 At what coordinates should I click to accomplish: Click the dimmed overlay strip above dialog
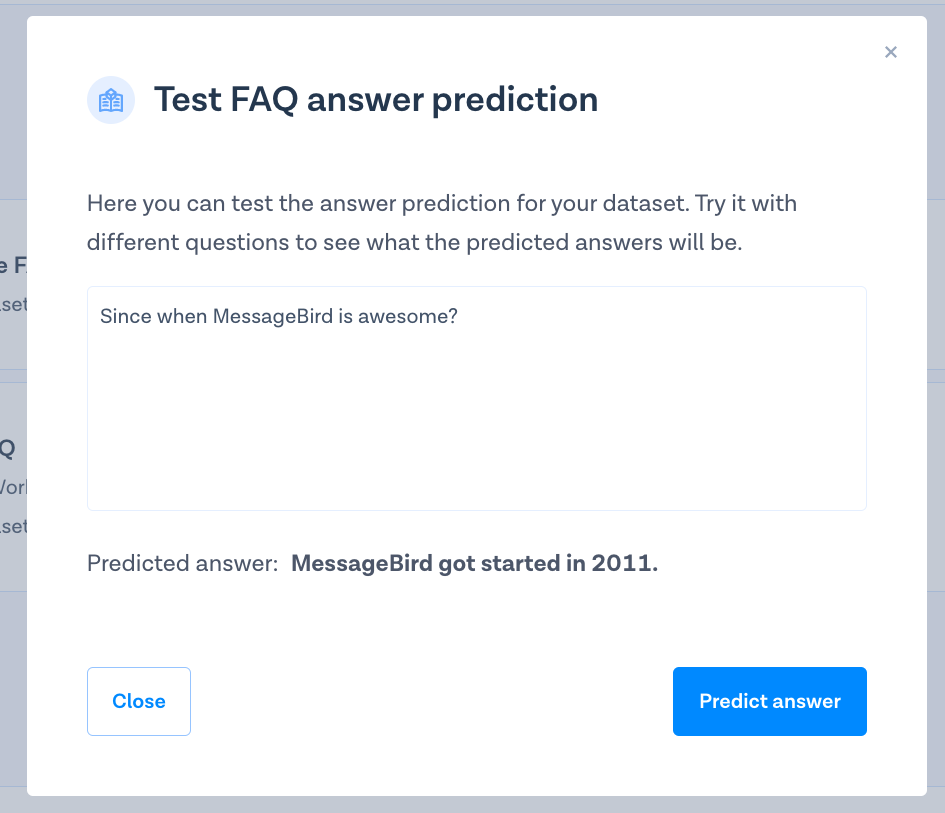(x=472, y=7)
